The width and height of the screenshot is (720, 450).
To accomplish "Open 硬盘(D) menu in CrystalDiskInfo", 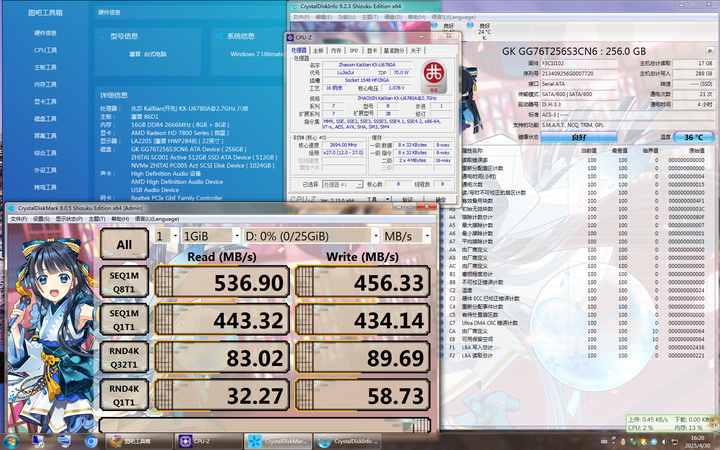I will [393, 17].
